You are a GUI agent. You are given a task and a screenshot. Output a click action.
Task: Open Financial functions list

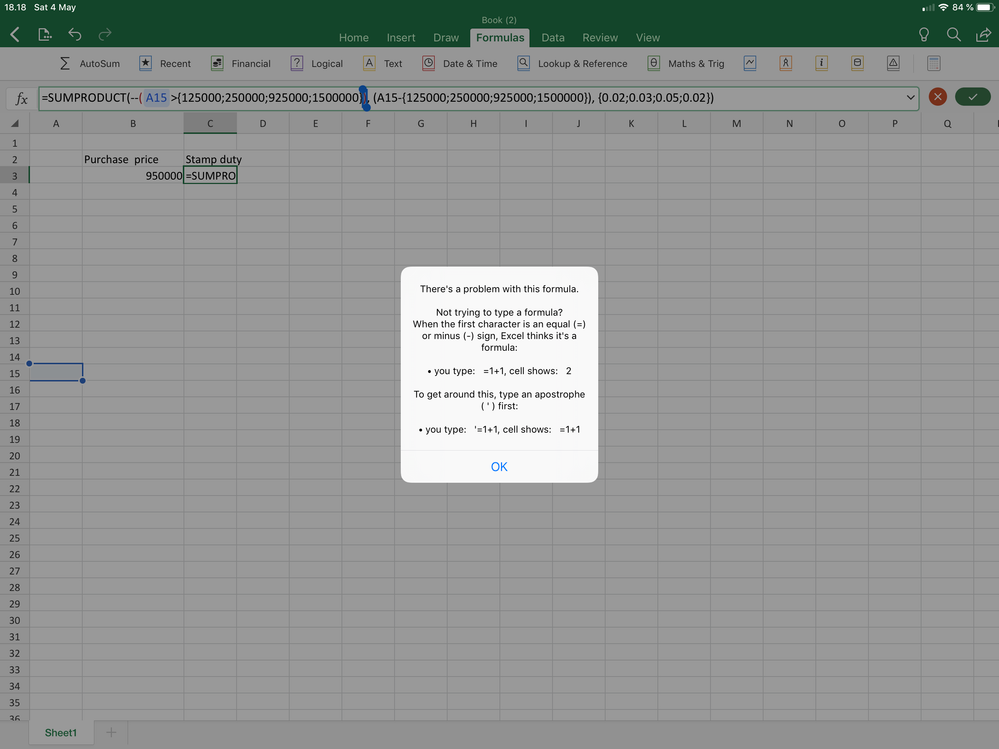click(241, 64)
